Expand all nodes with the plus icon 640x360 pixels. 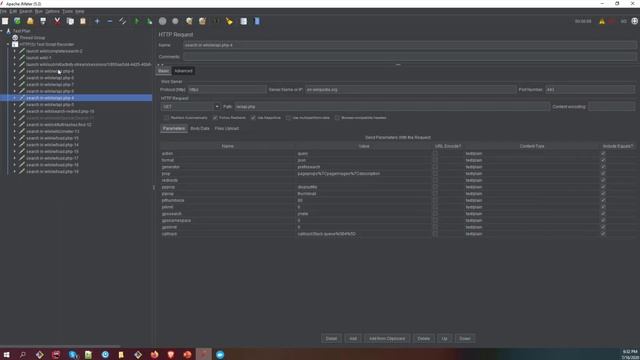point(97,21)
